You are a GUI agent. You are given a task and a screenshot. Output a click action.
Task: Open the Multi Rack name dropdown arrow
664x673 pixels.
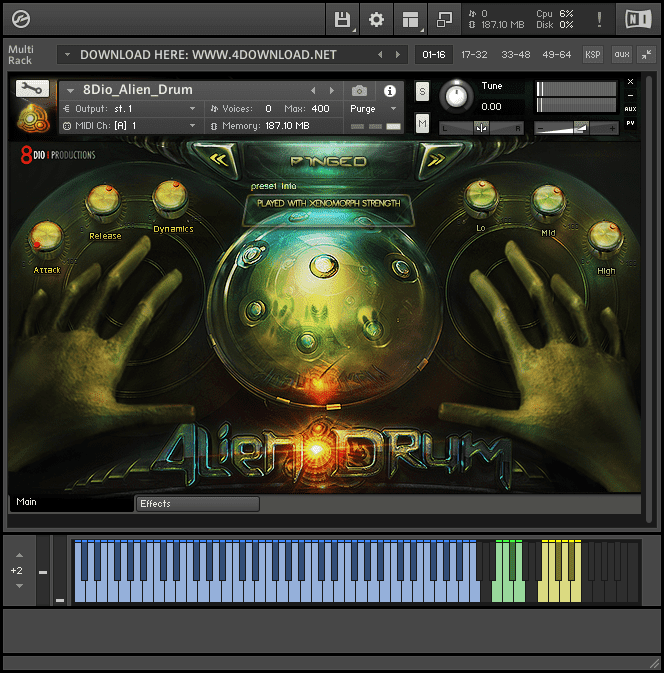[x=67, y=55]
